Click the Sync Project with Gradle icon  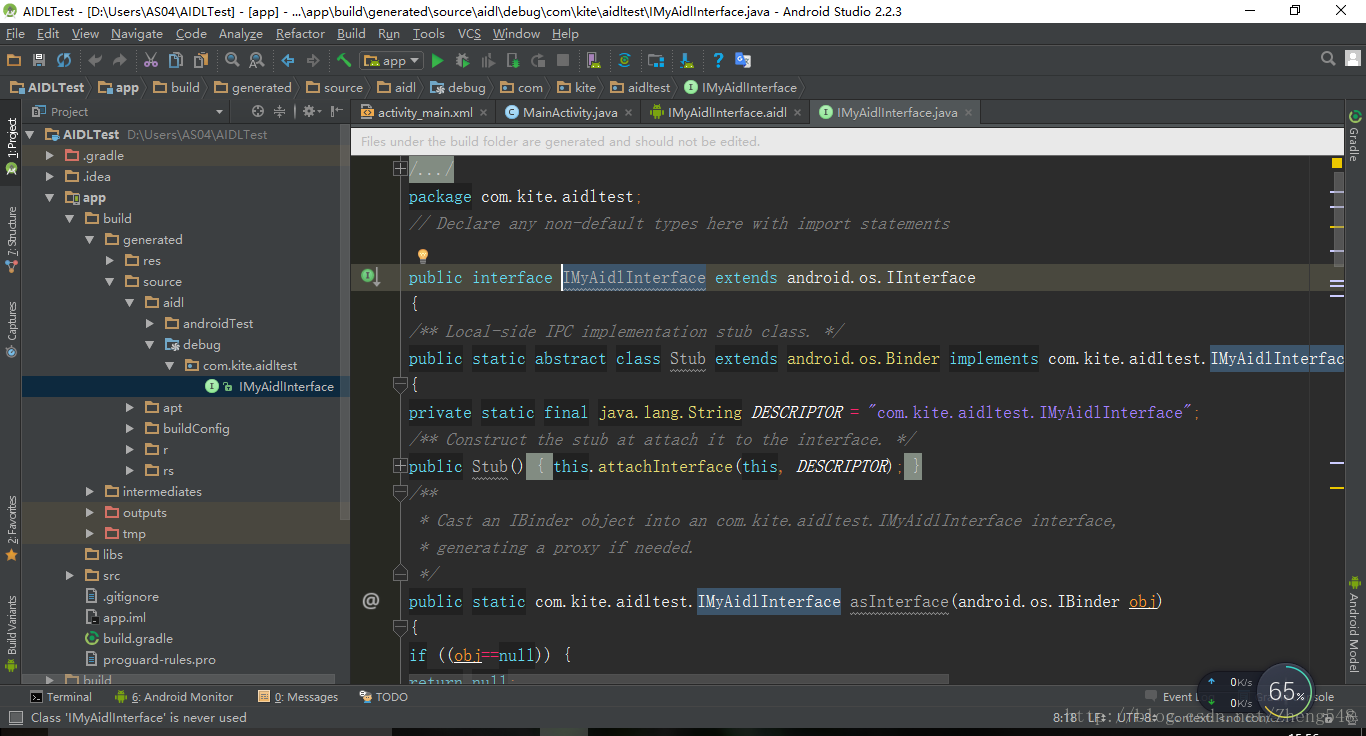(624, 61)
